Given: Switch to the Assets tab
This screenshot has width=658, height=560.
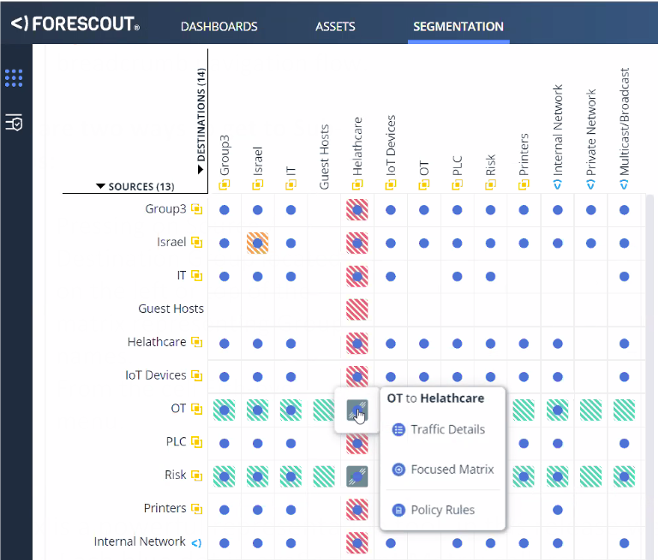Looking at the screenshot, I should tap(335, 26).
